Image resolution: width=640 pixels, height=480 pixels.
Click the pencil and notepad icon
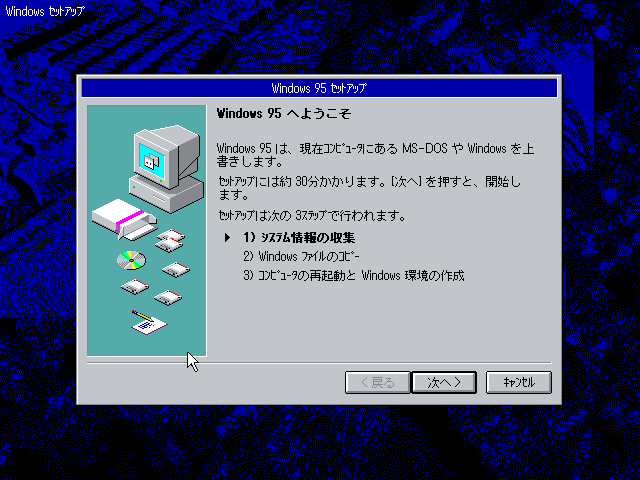coord(148,322)
